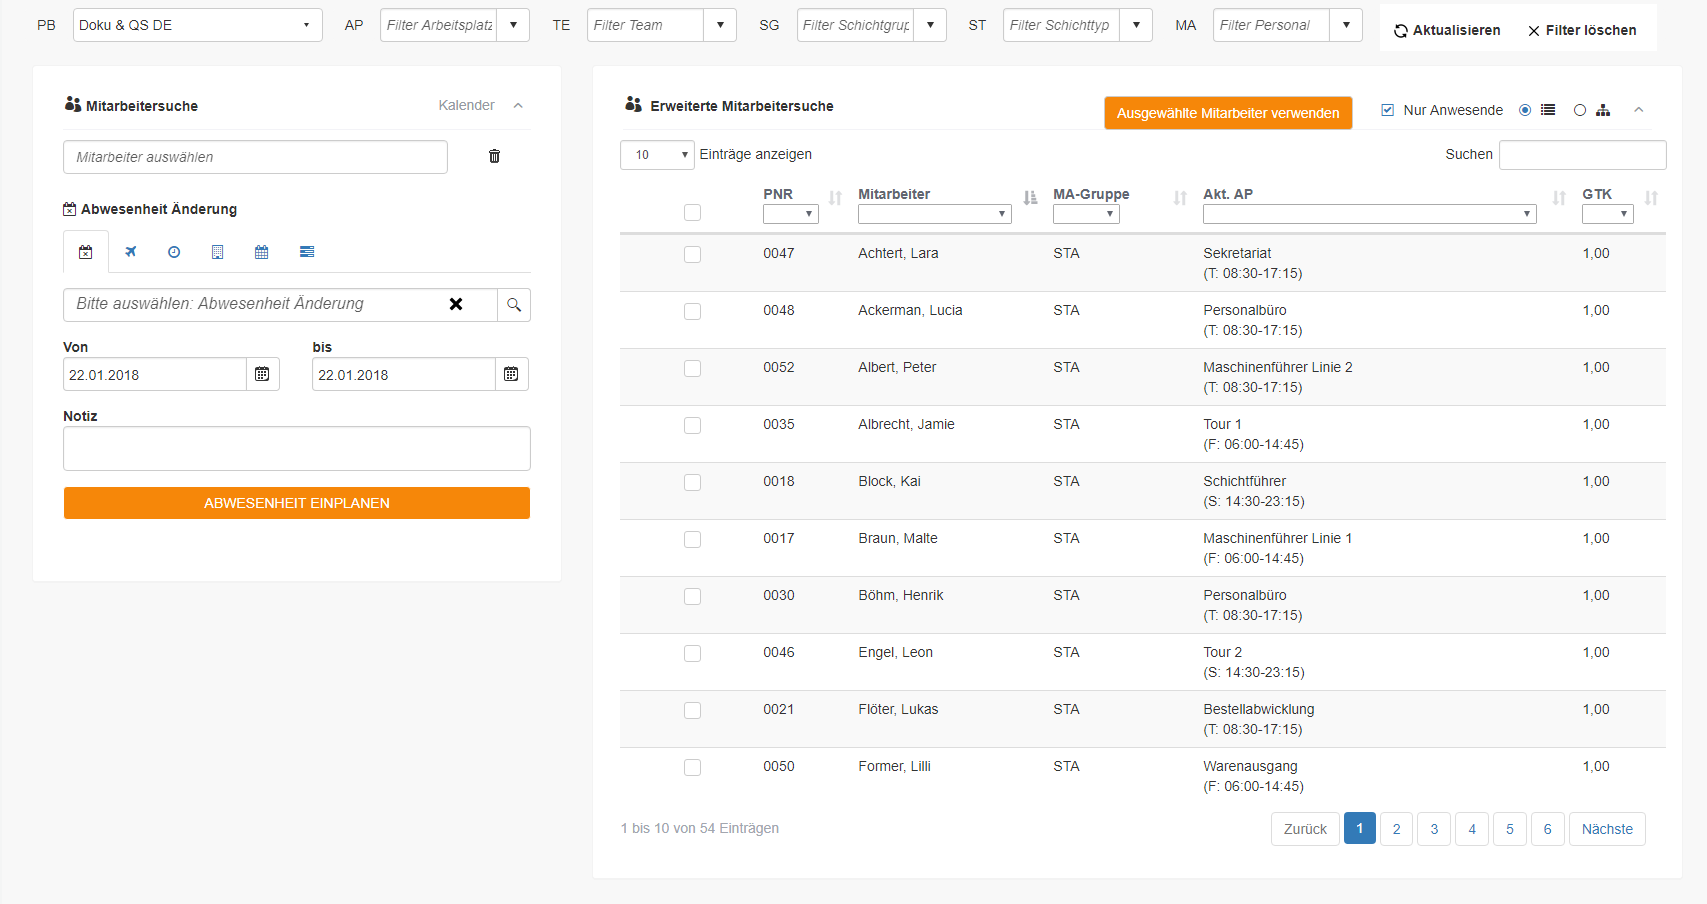Check the row for Former, Lilli

click(692, 767)
